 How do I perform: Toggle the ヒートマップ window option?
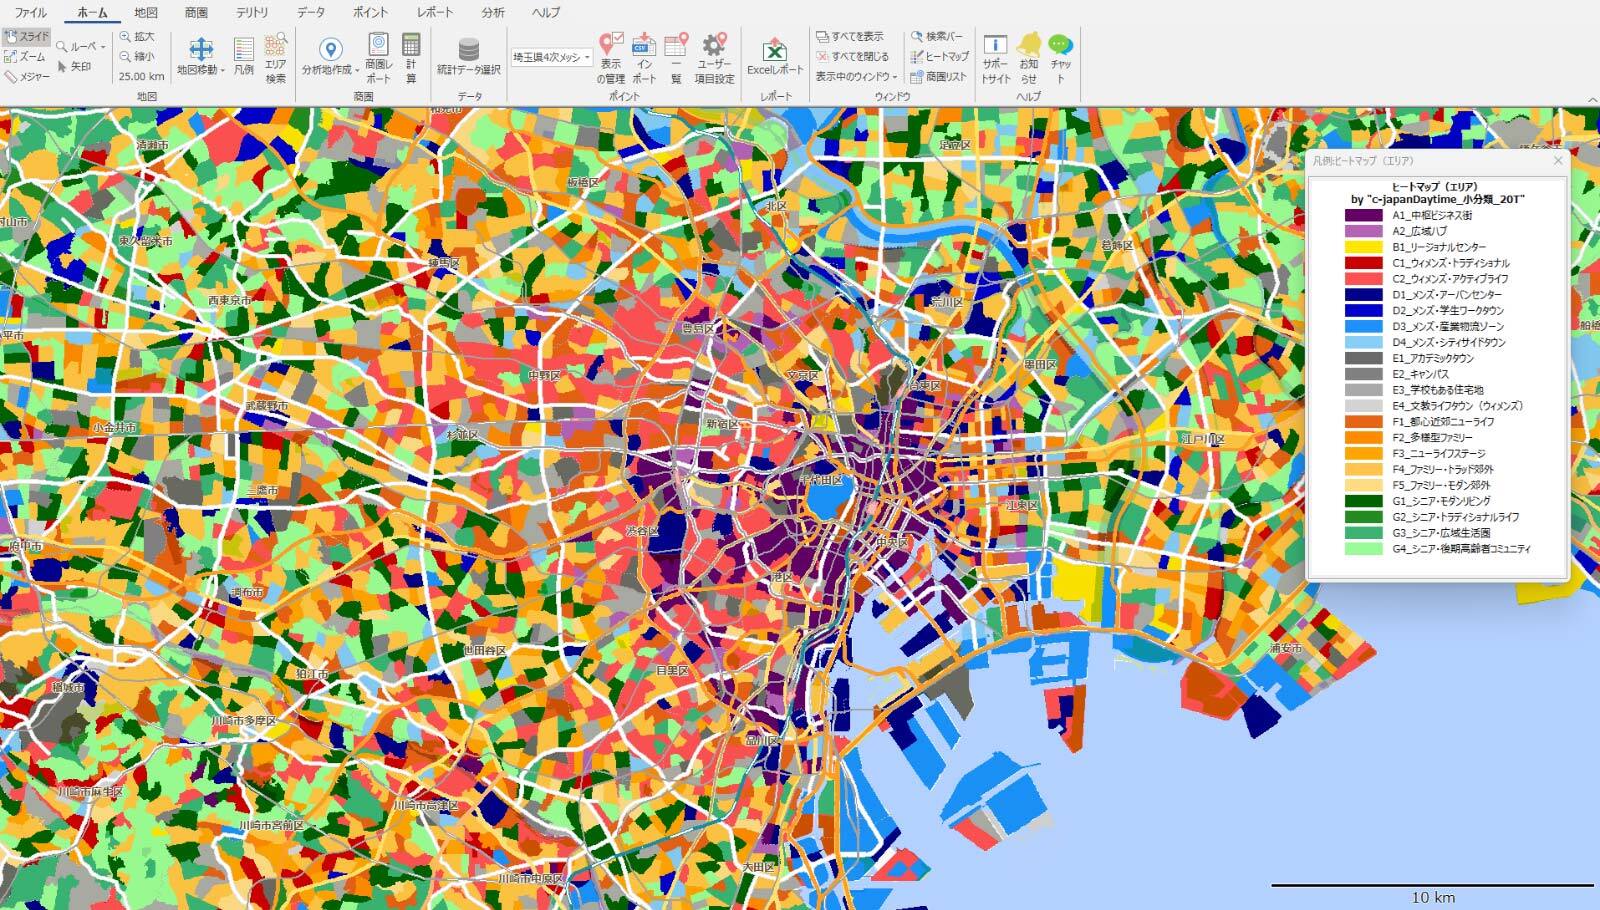click(x=939, y=57)
